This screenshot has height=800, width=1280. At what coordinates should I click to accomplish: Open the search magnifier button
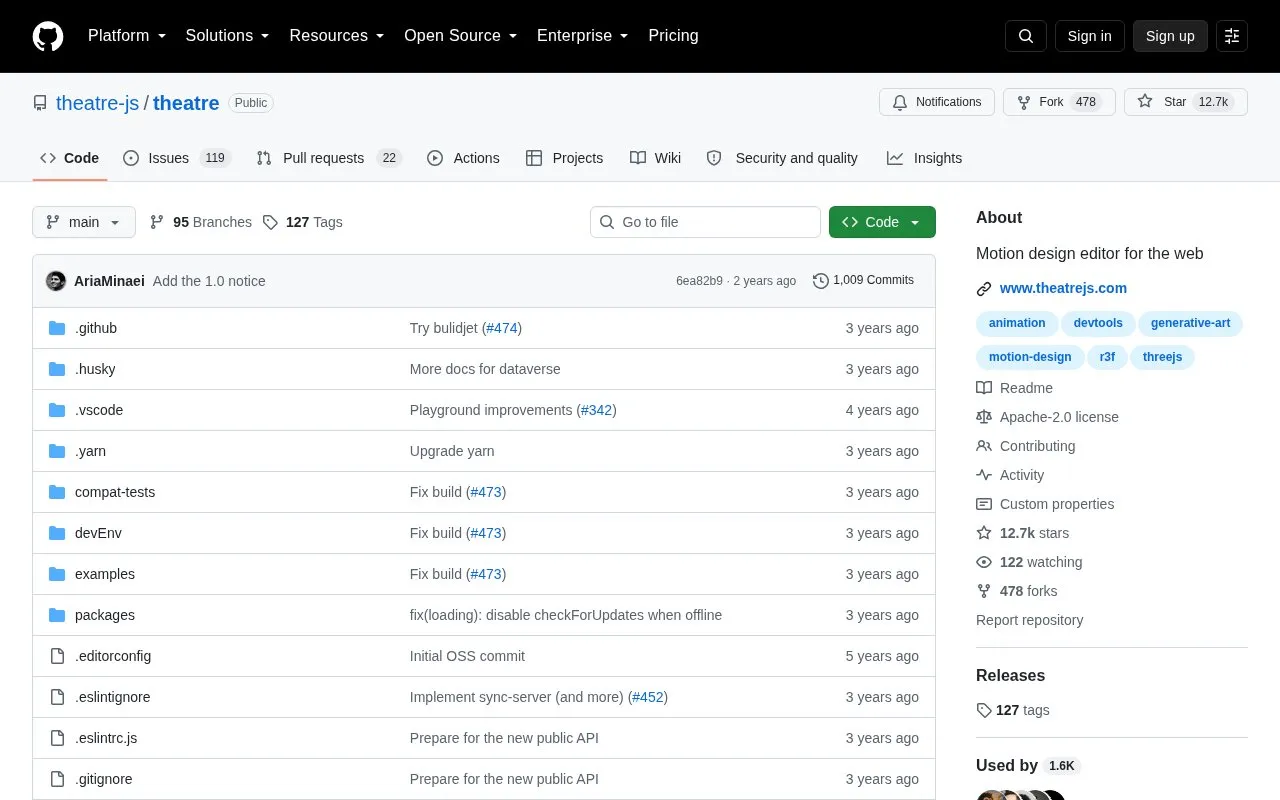pyautogui.click(x=1026, y=36)
